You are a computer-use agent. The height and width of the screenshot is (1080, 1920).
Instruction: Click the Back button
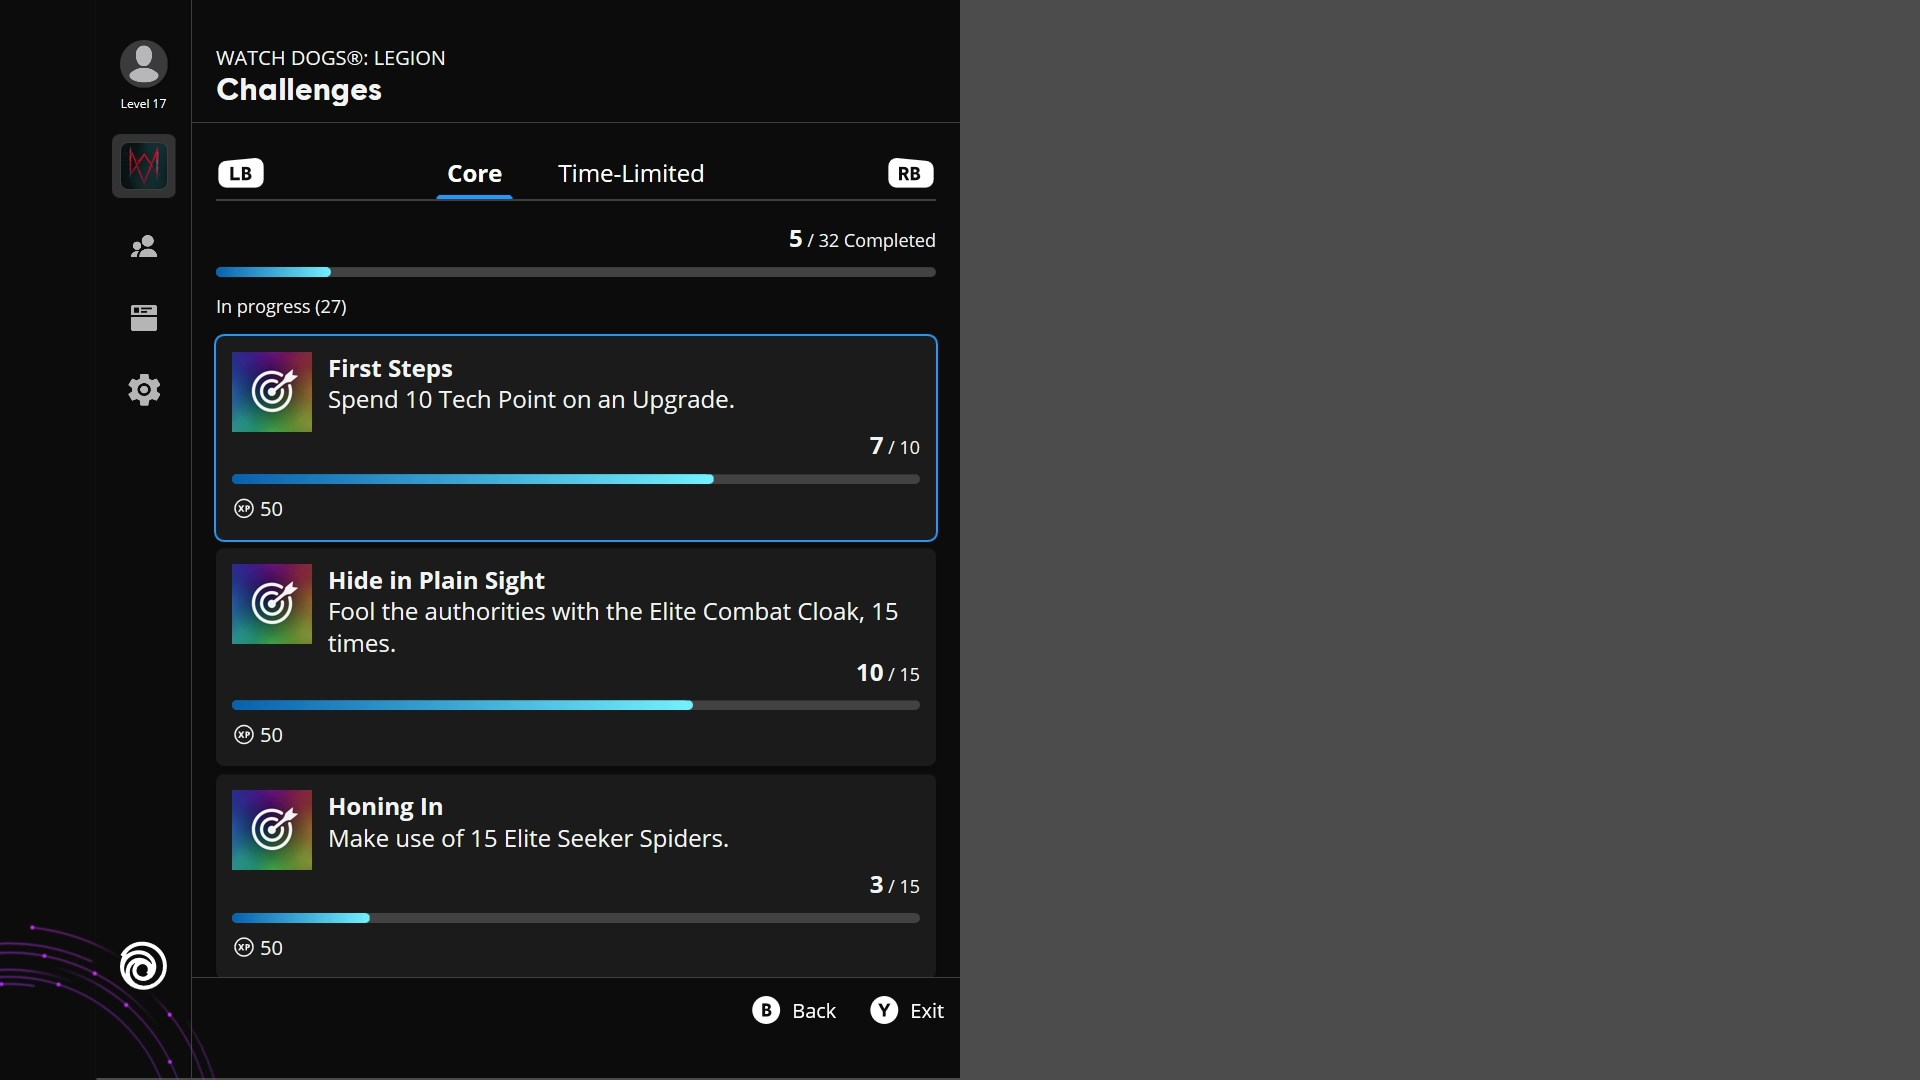click(x=794, y=1011)
